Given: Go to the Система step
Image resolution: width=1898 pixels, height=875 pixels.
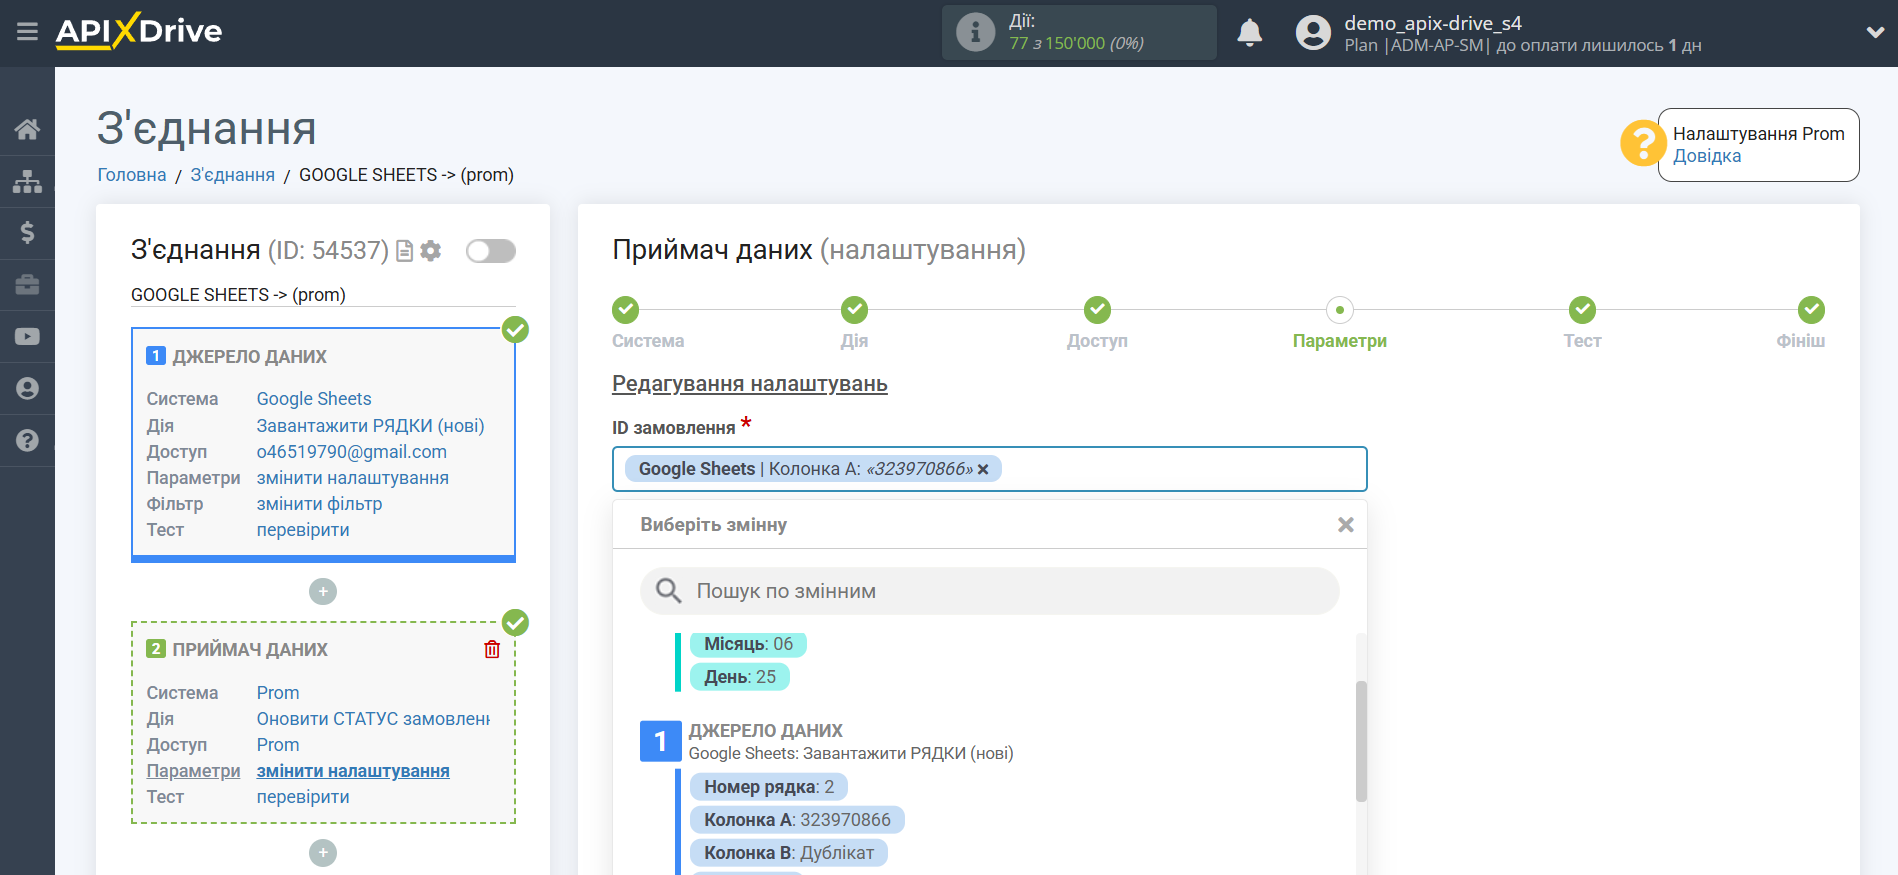Looking at the screenshot, I should [626, 310].
